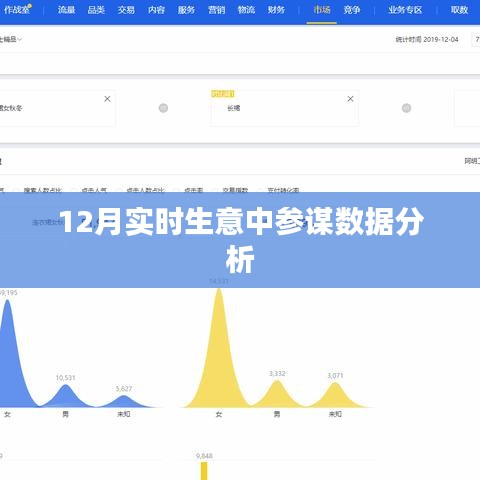Click the gray circle icon after the 长裙 card

coord(406,108)
